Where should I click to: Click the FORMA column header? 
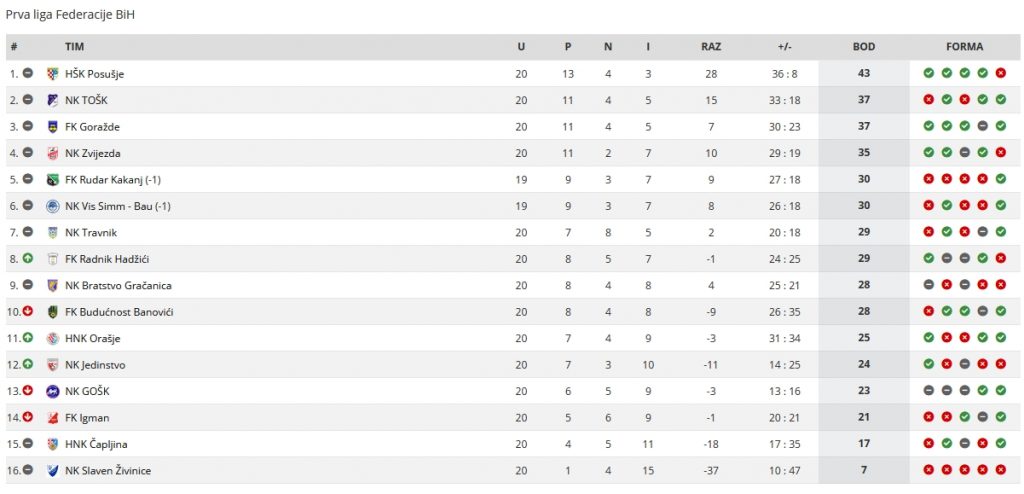click(x=964, y=47)
